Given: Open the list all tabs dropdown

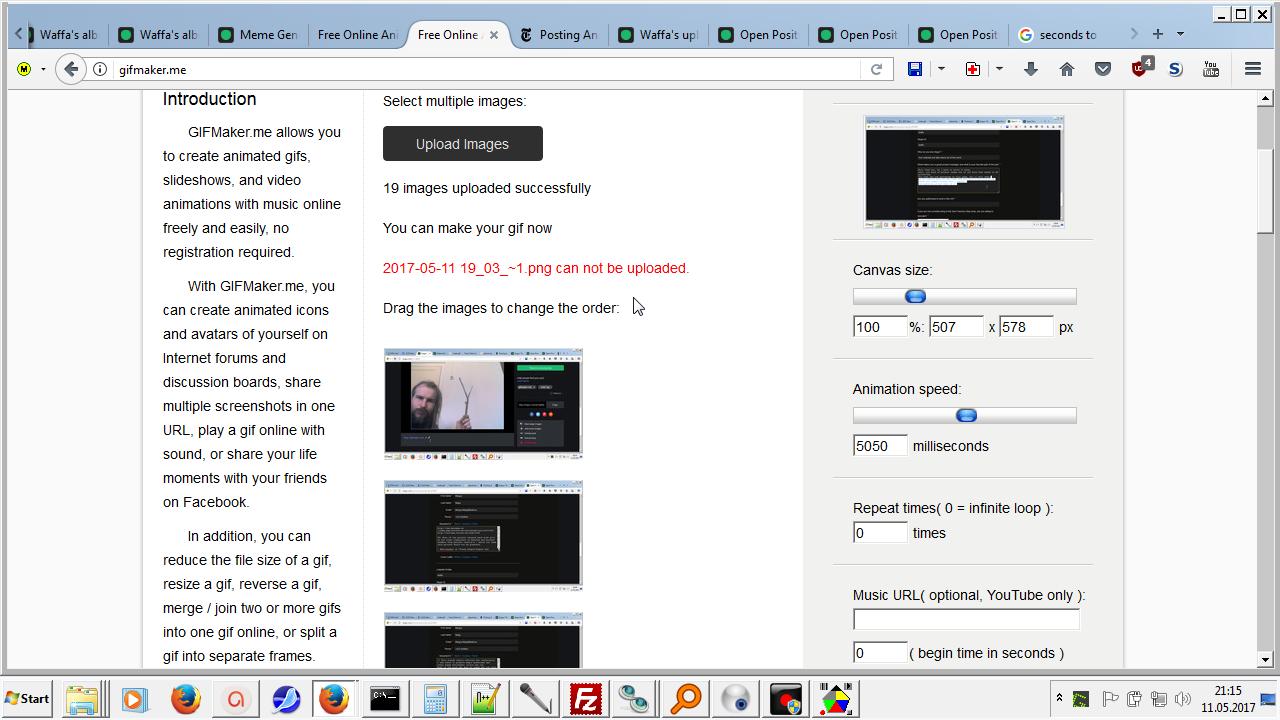Looking at the screenshot, I should point(1180,34).
